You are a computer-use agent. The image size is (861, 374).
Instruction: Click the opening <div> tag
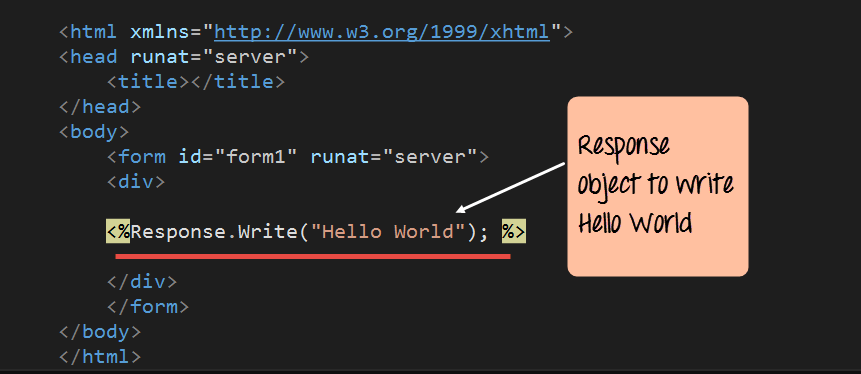pos(136,182)
